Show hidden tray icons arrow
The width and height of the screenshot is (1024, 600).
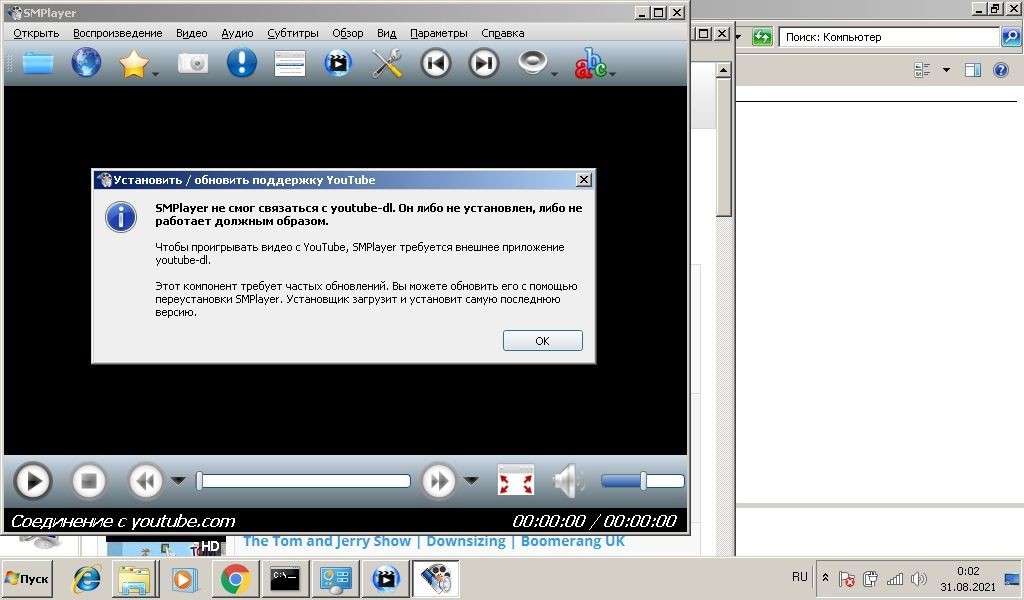825,578
